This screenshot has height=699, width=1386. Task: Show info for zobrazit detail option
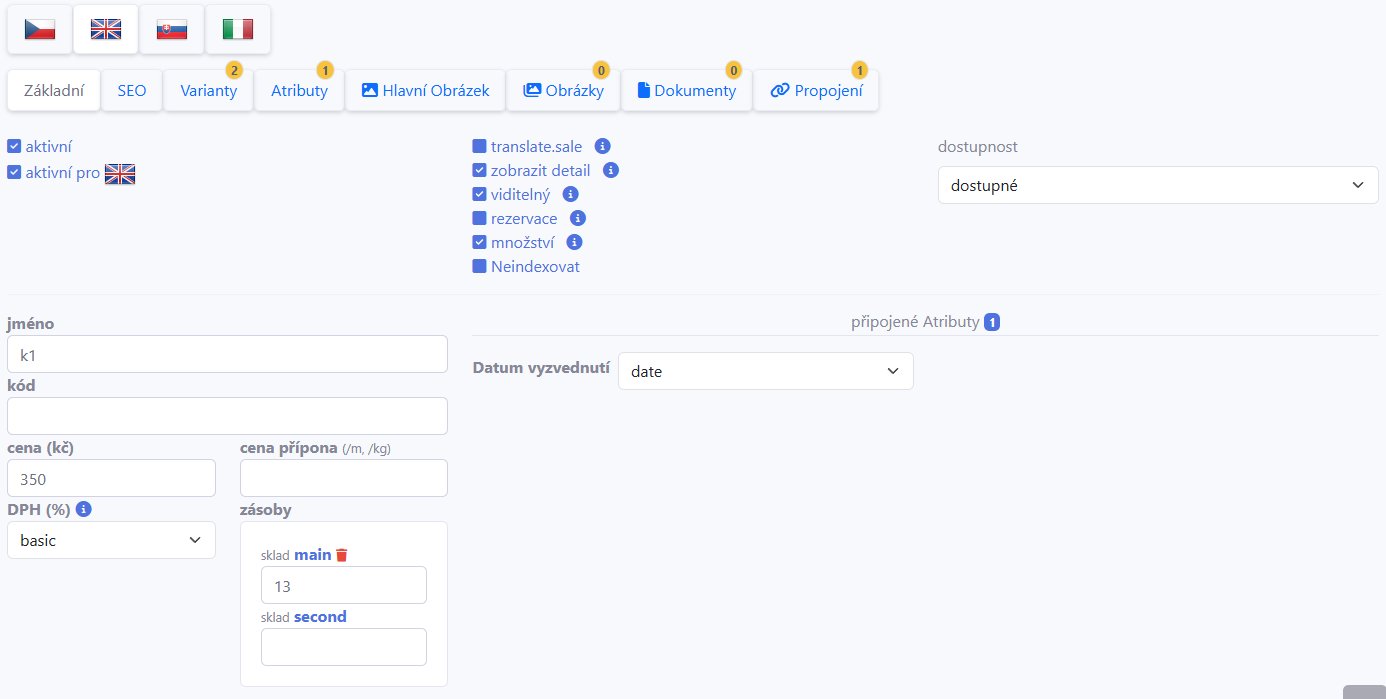pos(611,170)
